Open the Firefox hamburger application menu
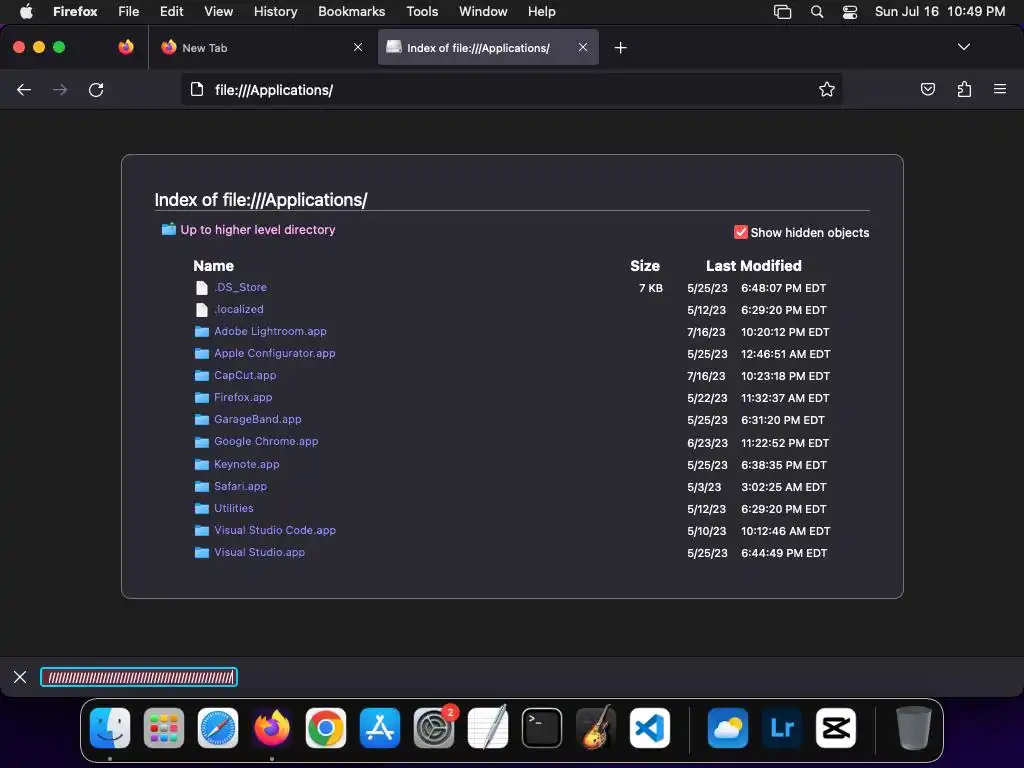The image size is (1024, 768). (1000, 89)
